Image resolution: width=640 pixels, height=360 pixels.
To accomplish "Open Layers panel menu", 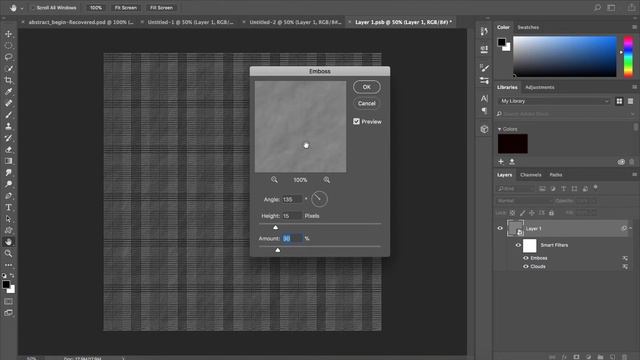I will tap(634, 174).
